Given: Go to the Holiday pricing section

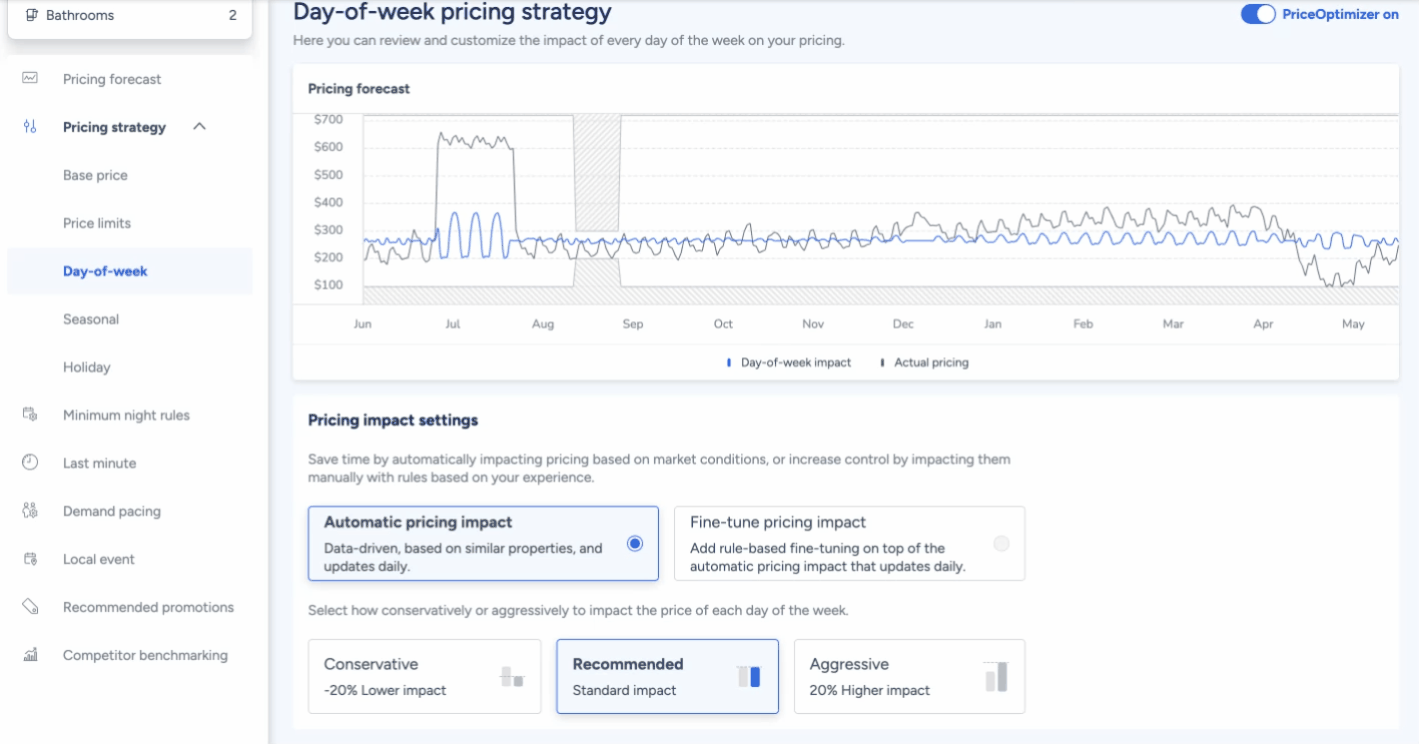Looking at the screenshot, I should 87,367.
